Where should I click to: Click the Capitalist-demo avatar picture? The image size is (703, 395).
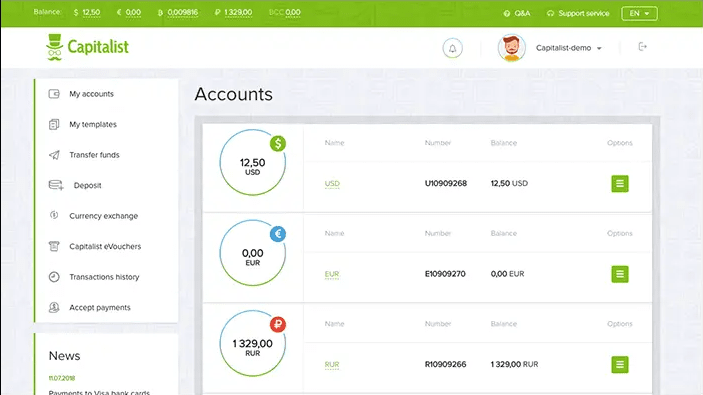pyautogui.click(x=512, y=48)
